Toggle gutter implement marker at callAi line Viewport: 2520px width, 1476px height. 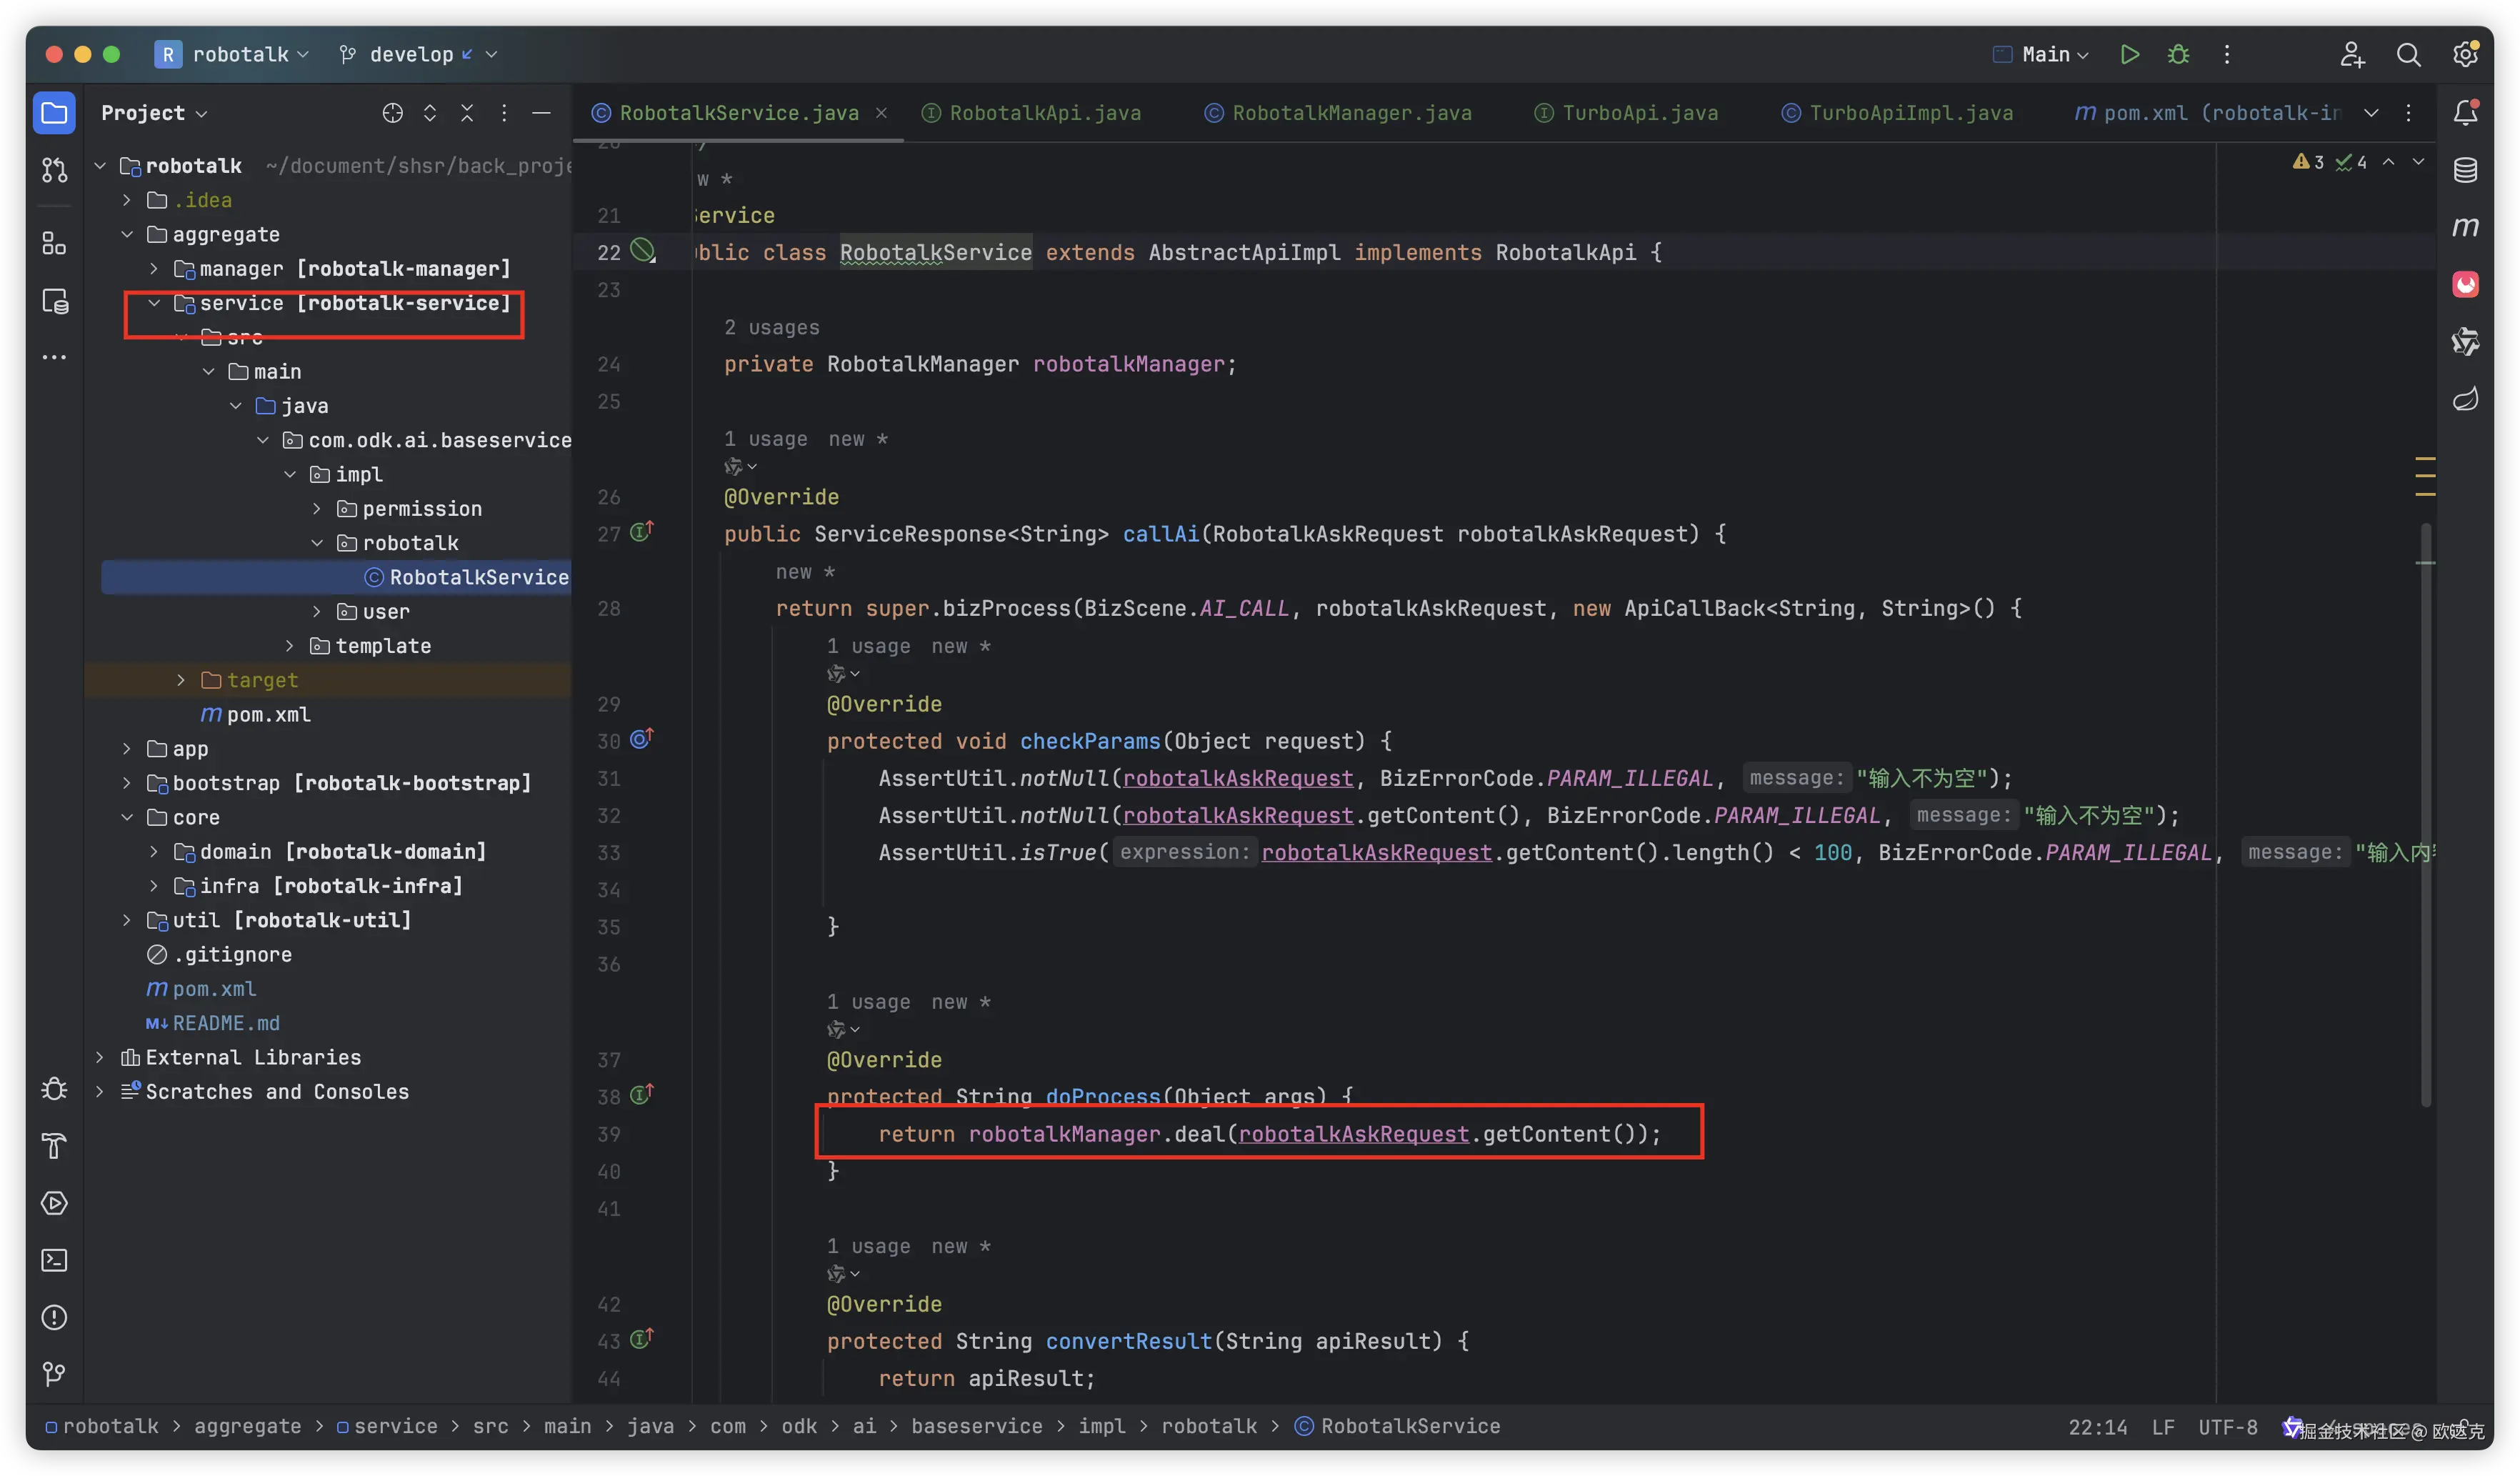point(641,533)
